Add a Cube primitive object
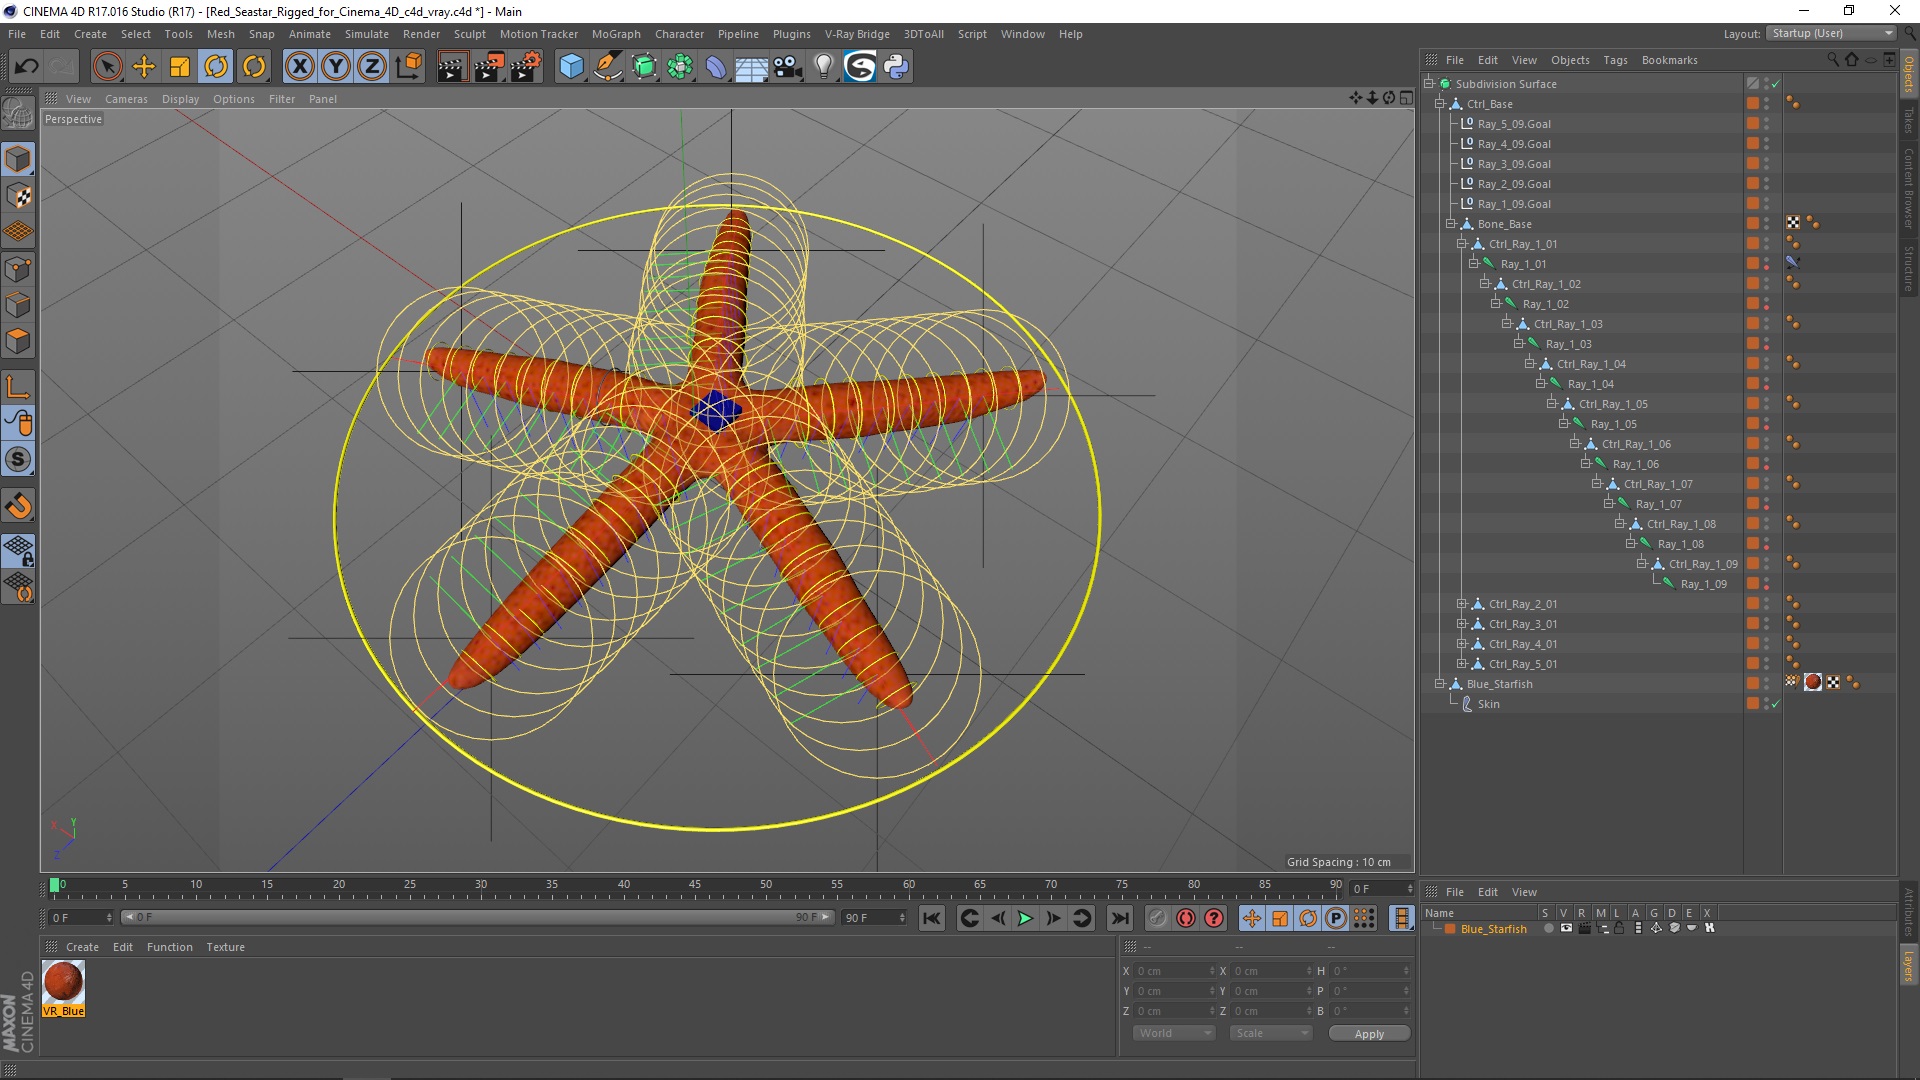The width and height of the screenshot is (1920, 1080). (571, 67)
